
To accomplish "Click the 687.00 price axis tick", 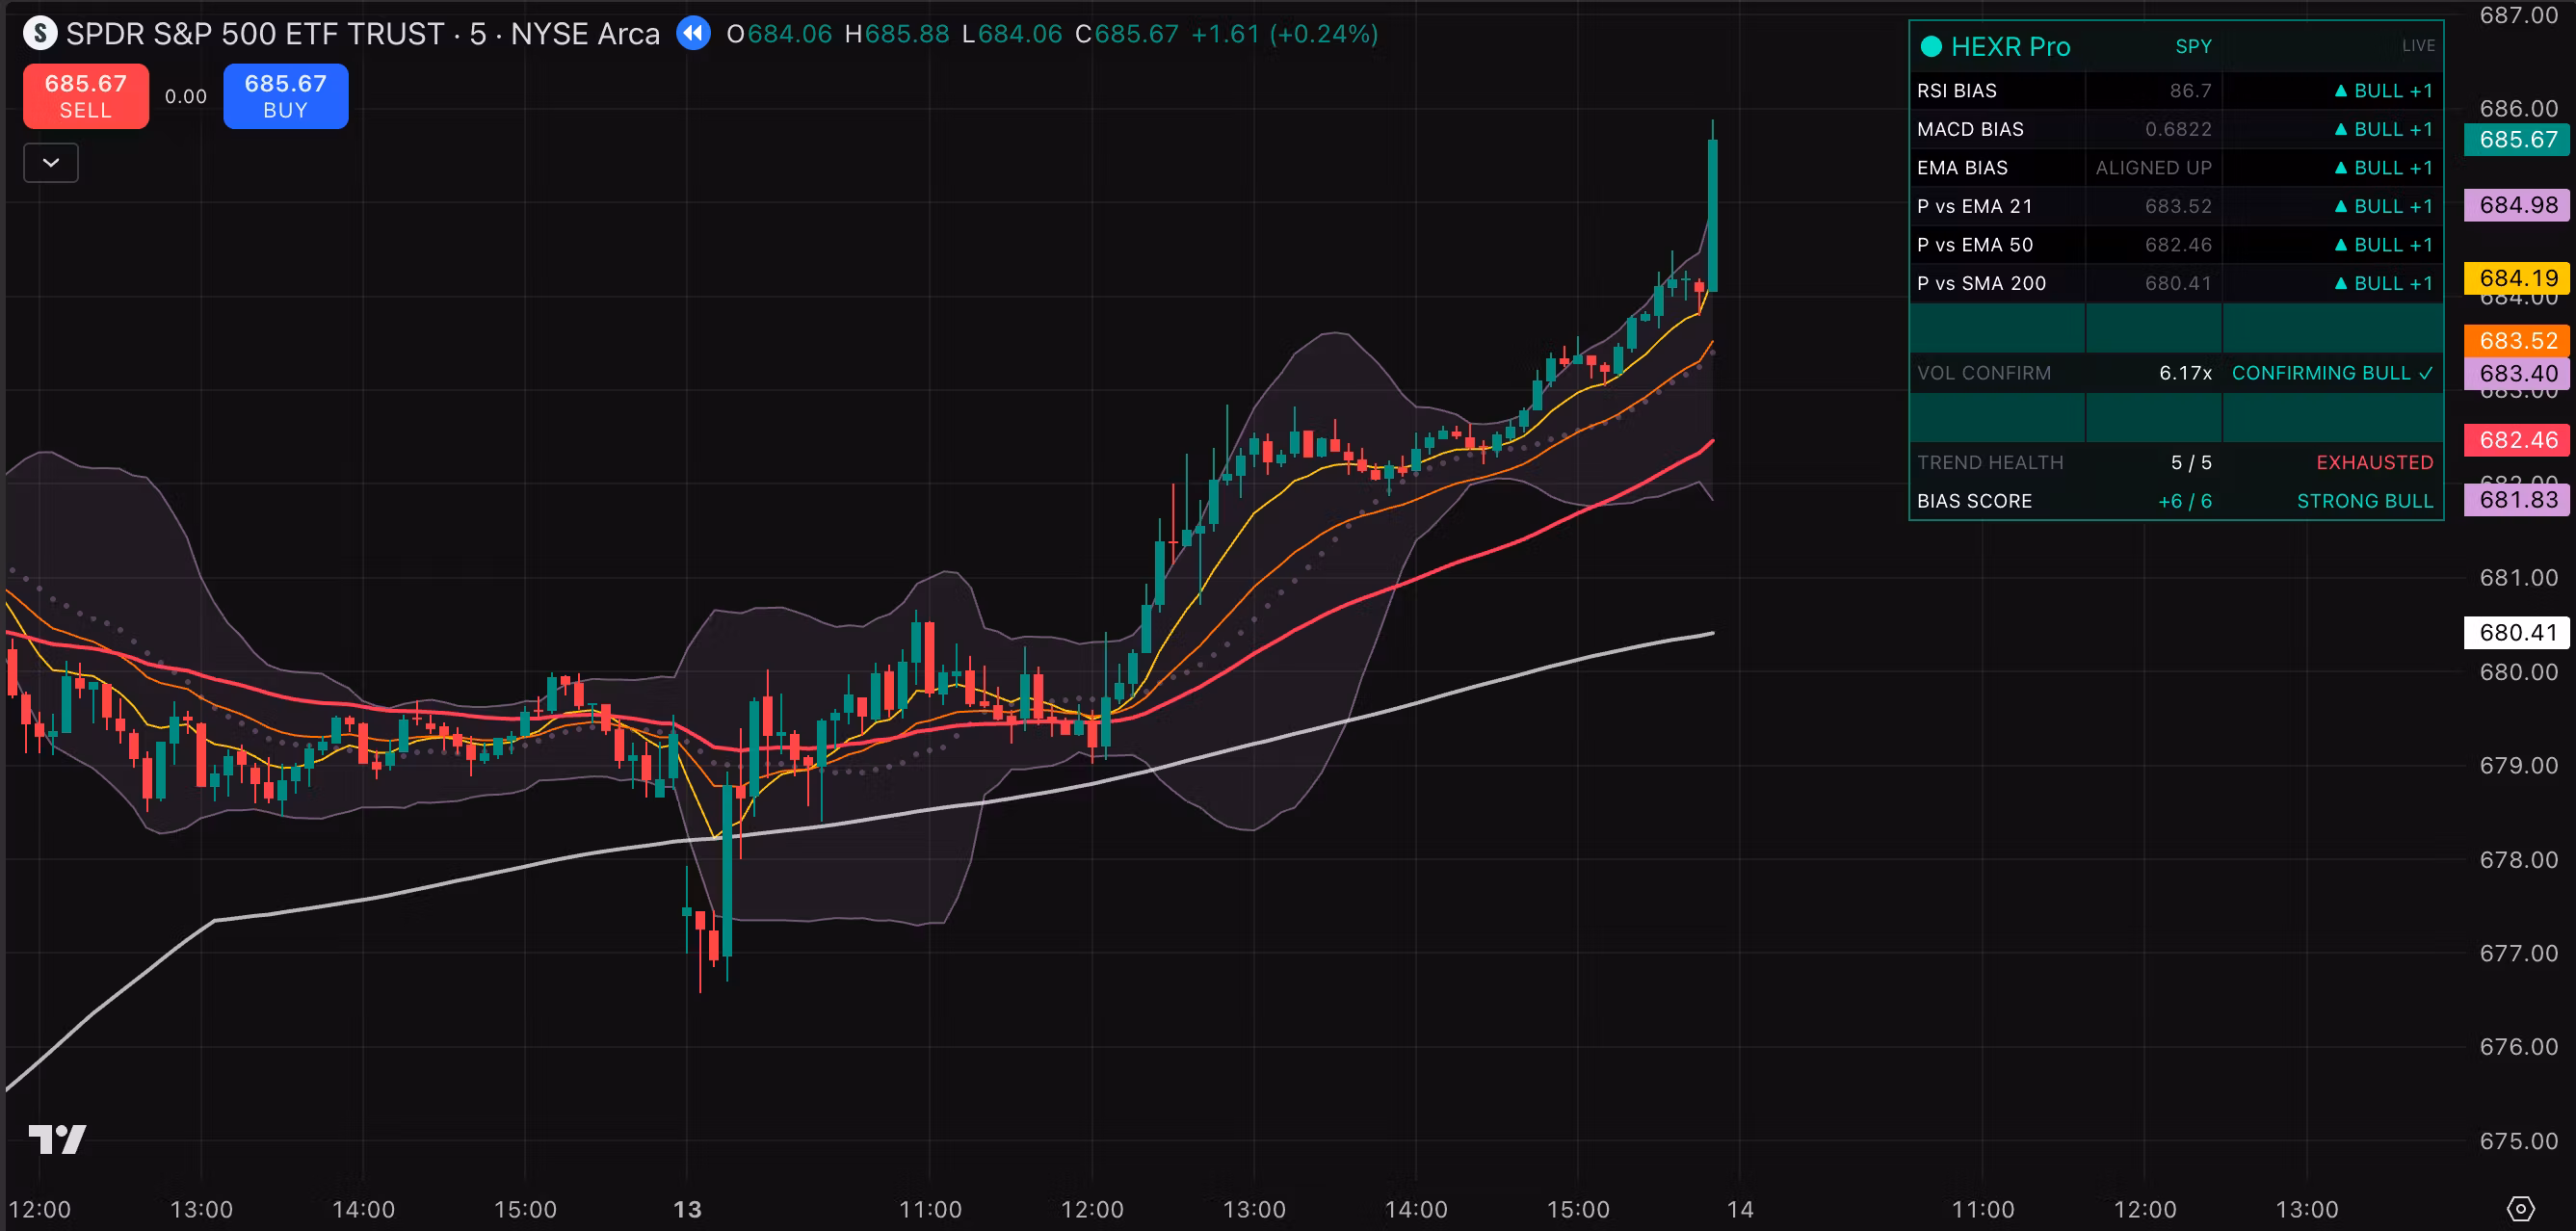I will (x=2518, y=15).
